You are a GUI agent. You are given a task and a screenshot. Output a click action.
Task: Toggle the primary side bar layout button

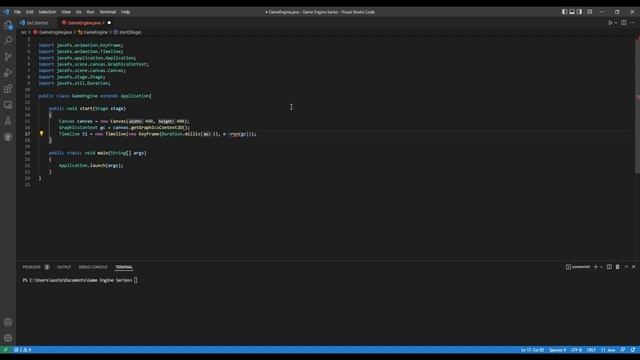pos(564,12)
